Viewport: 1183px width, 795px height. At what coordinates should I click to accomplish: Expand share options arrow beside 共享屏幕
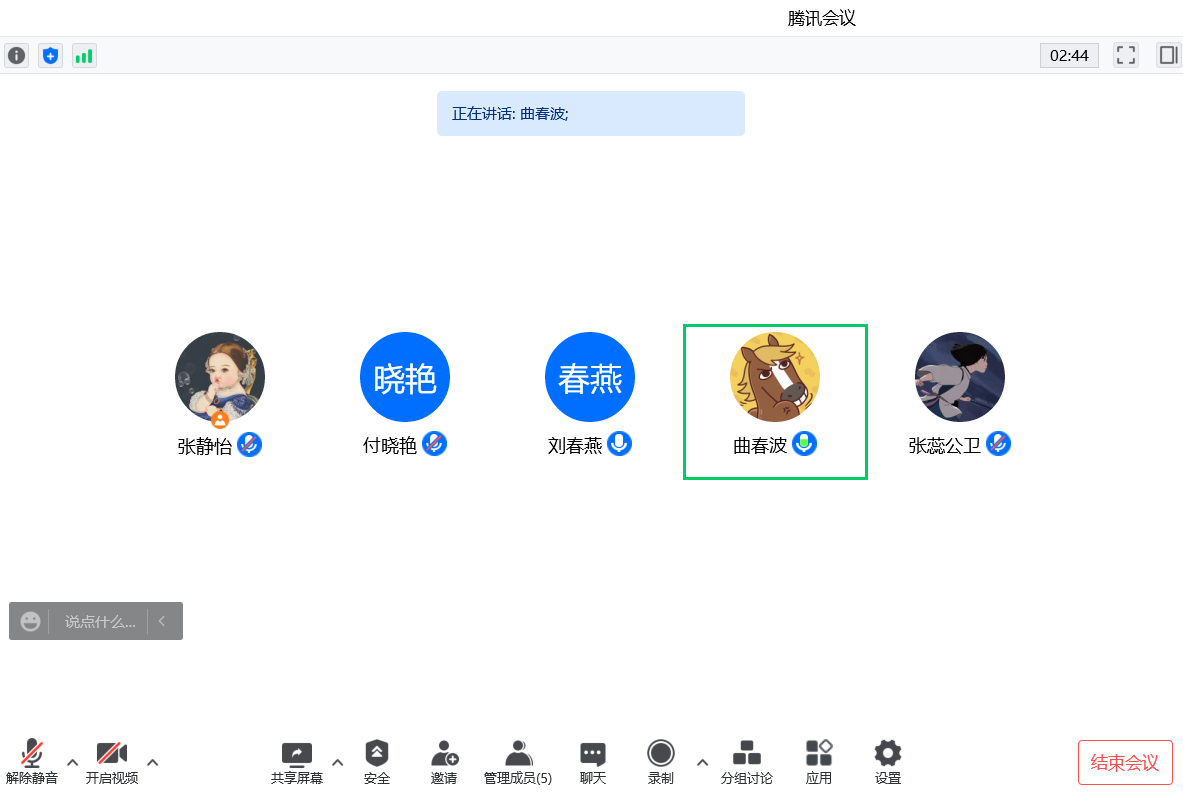pyautogui.click(x=338, y=762)
